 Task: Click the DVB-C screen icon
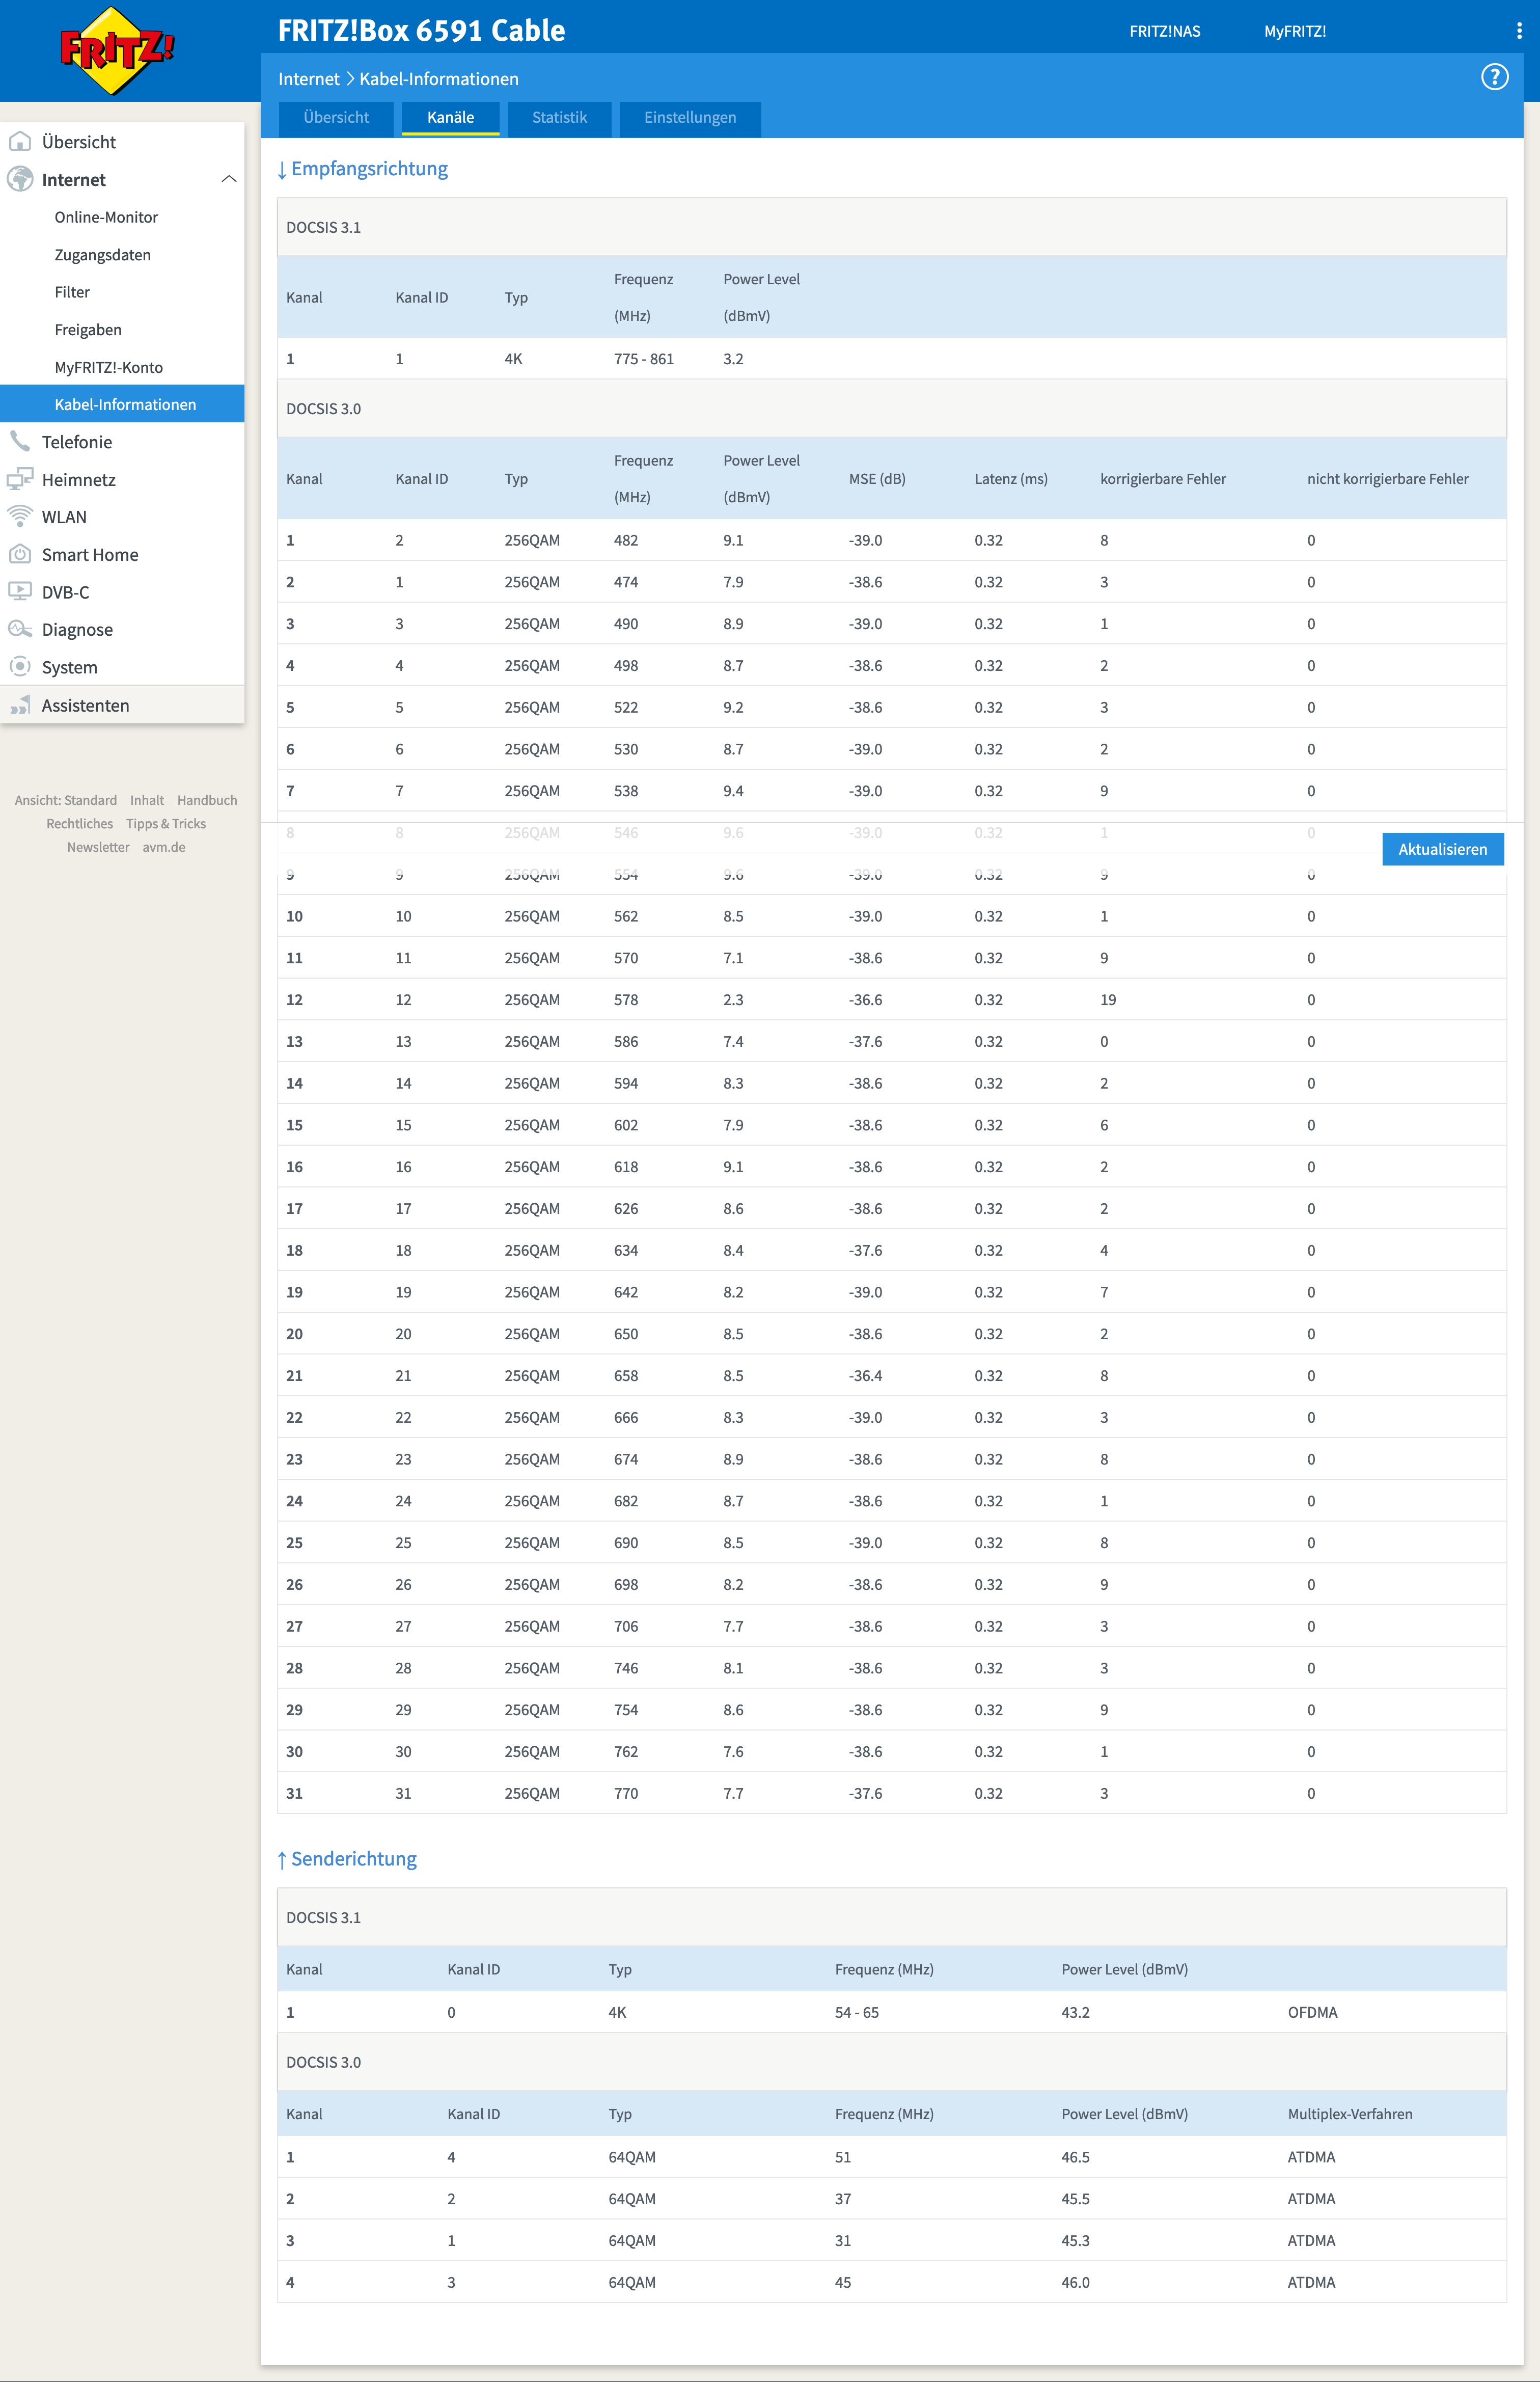20,591
